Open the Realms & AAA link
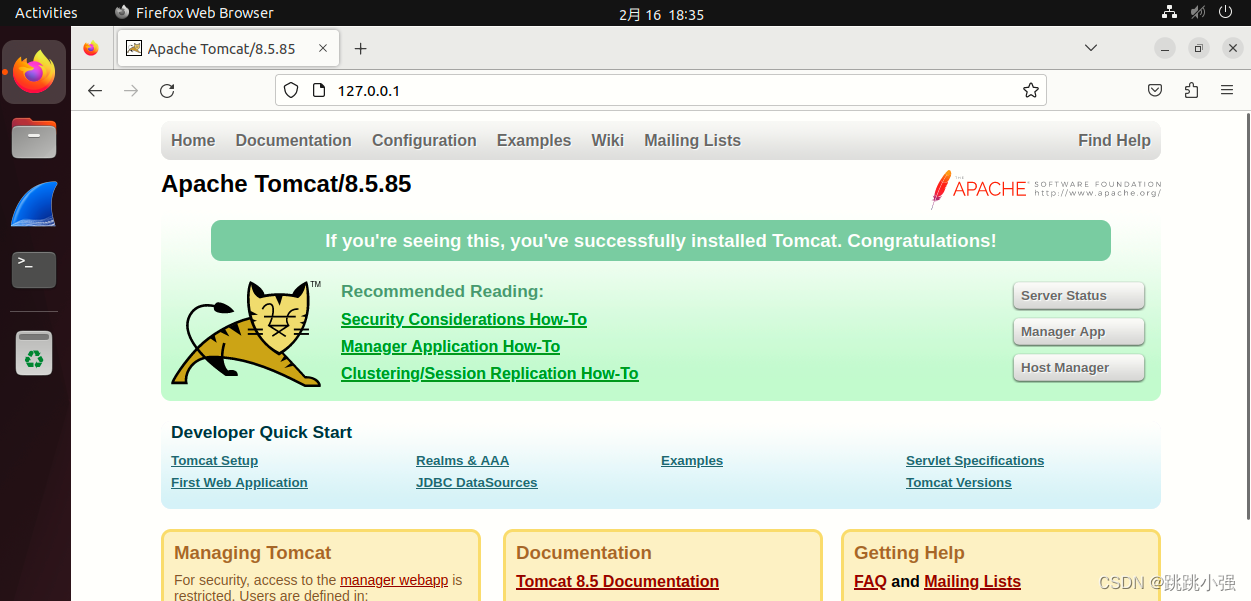This screenshot has width=1251, height=601. coord(462,461)
